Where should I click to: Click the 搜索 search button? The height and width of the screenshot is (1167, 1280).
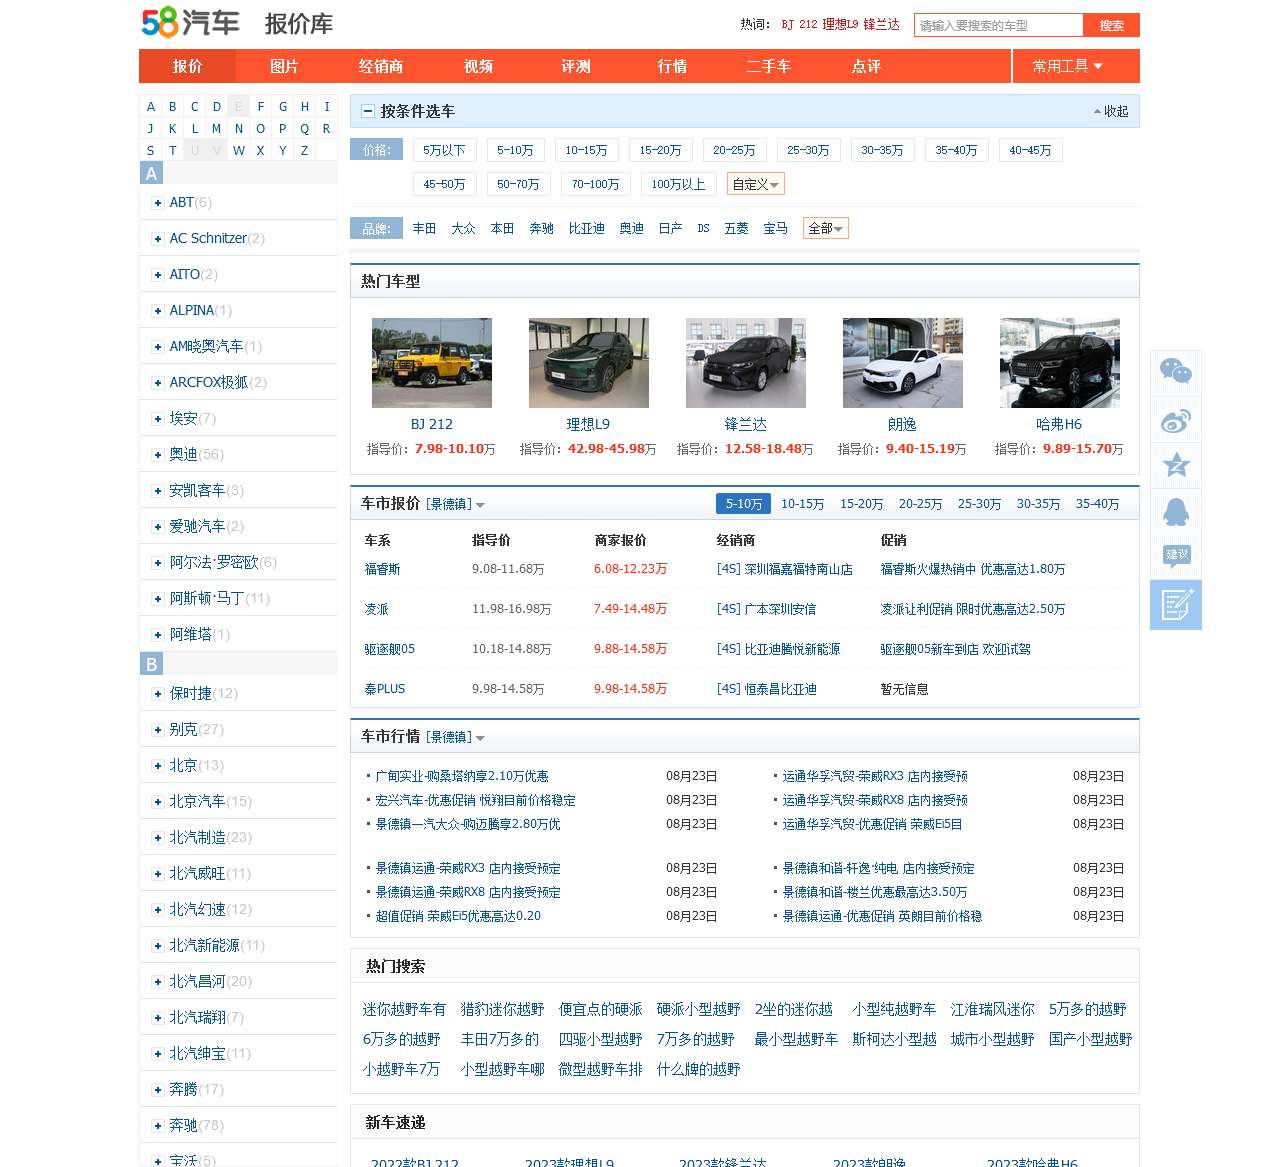coord(1111,25)
